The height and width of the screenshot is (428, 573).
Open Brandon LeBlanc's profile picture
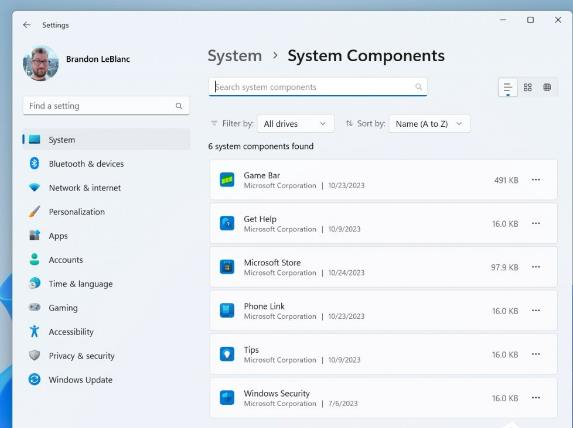tap(41, 63)
